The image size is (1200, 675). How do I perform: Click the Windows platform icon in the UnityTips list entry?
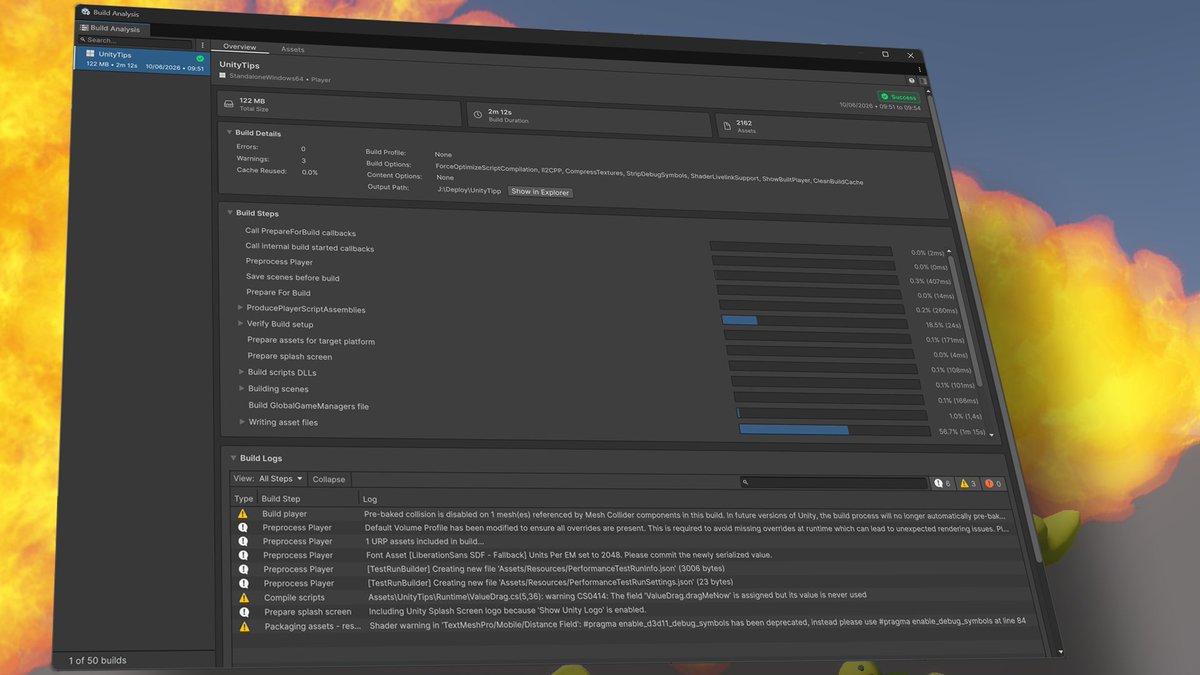(x=90, y=54)
